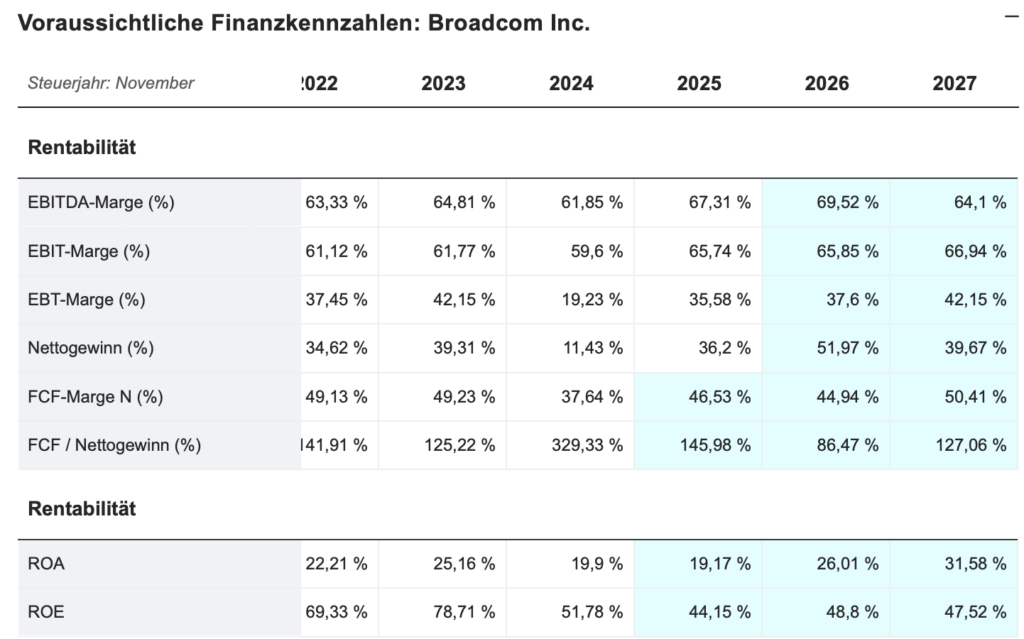Click the Steuerjahr: November header label
Viewport: 1024px width, 639px height.
pyautogui.click(x=111, y=84)
